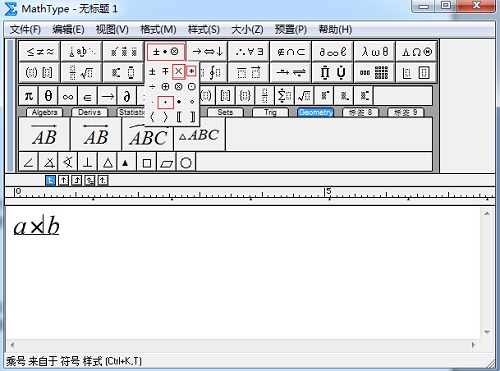Insert the left double square bracket

coord(179,117)
